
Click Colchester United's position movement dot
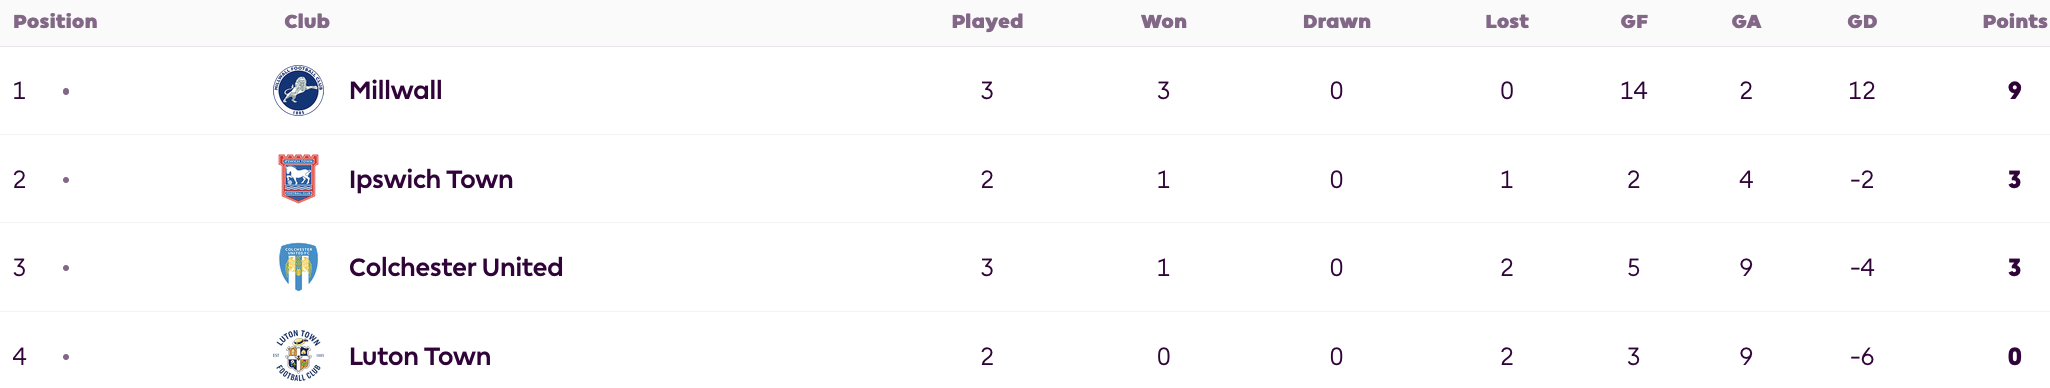click(66, 268)
